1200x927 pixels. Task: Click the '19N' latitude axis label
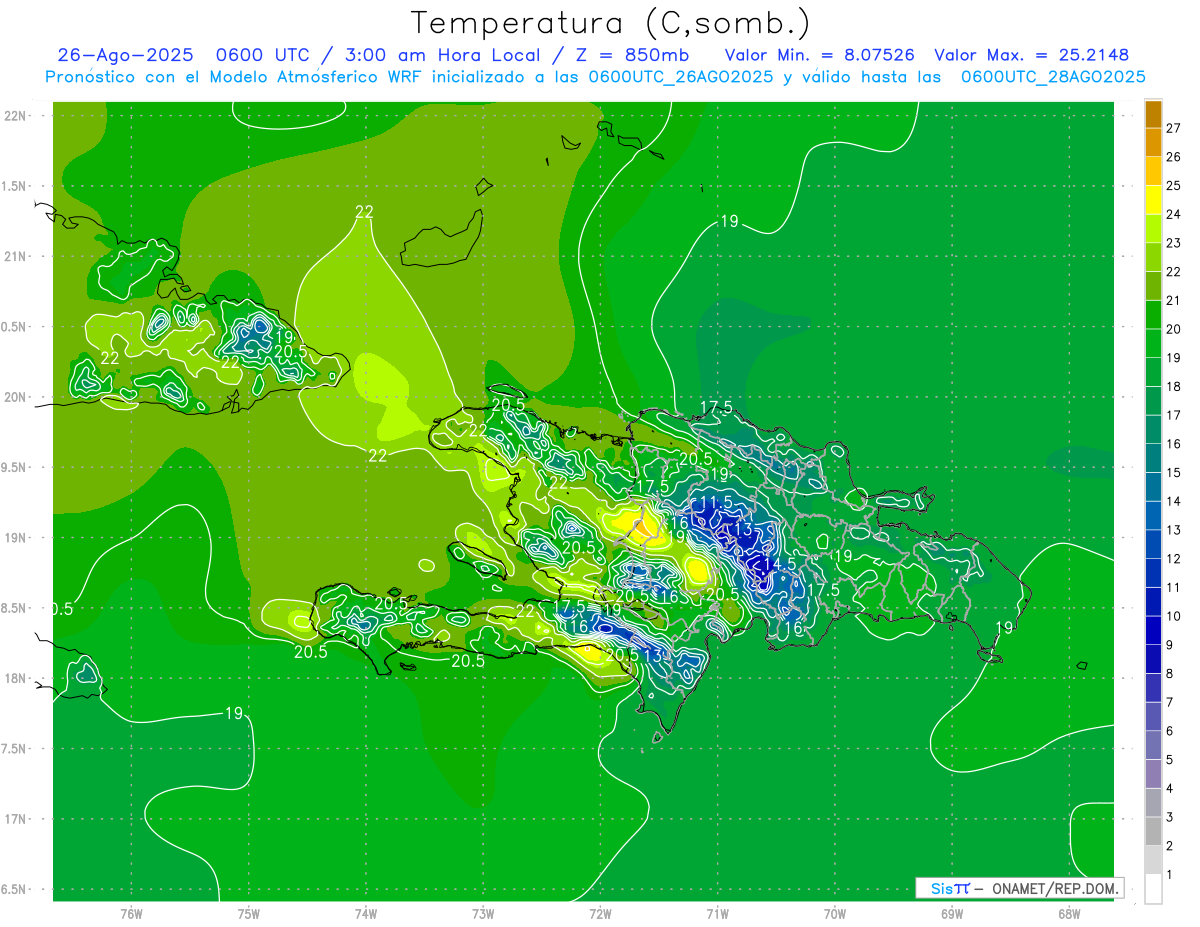(x=15, y=538)
